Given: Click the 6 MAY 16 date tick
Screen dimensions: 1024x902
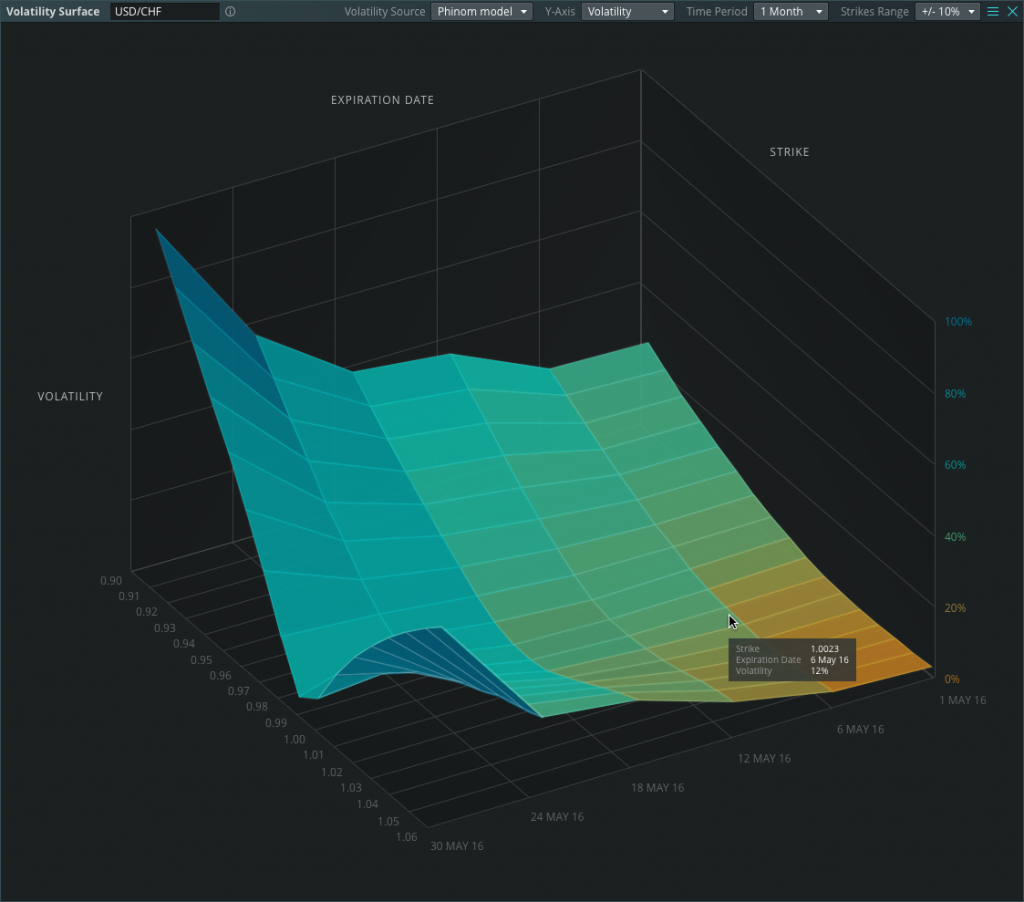Looking at the screenshot, I should 859,729.
